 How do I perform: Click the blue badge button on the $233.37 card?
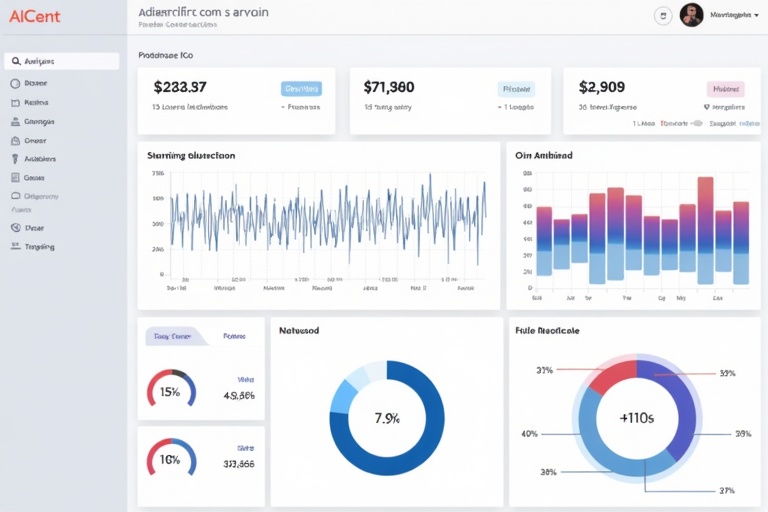click(x=301, y=88)
